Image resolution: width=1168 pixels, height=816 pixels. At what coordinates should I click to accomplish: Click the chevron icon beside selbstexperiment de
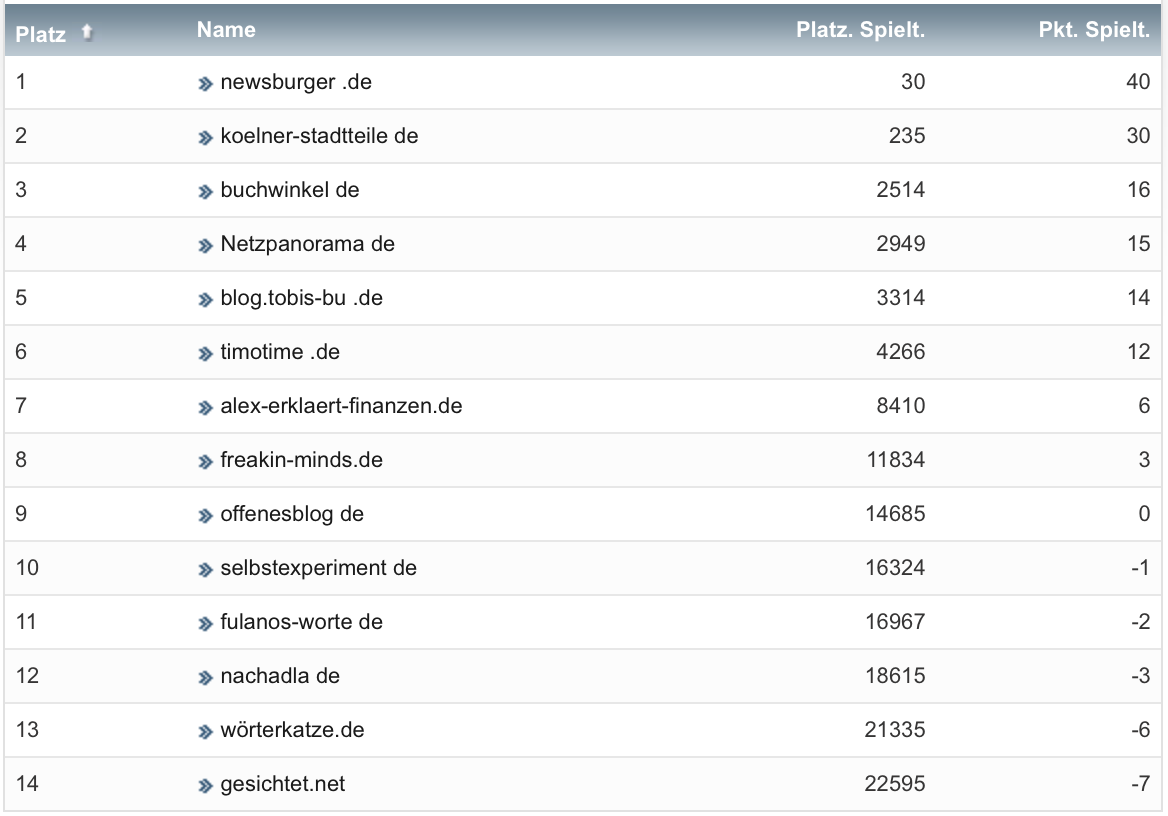tap(206, 570)
